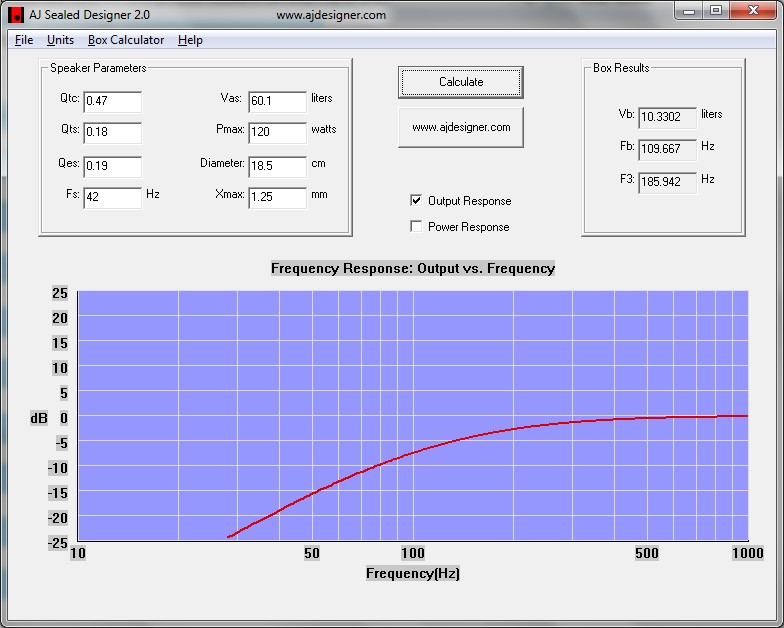The image size is (784, 628).
Task: Focus the Fs frequency field
Action: point(112,197)
